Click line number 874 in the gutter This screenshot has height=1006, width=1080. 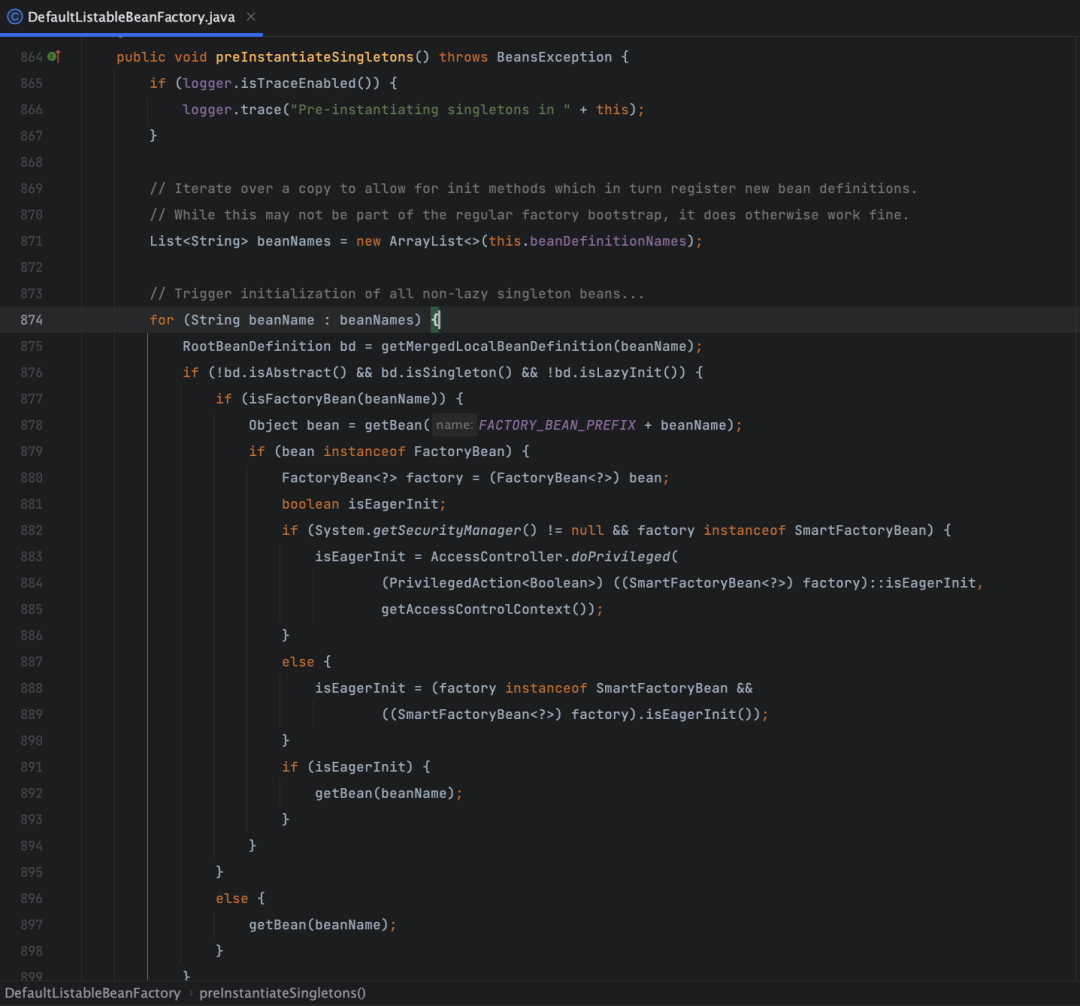tap(31, 320)
